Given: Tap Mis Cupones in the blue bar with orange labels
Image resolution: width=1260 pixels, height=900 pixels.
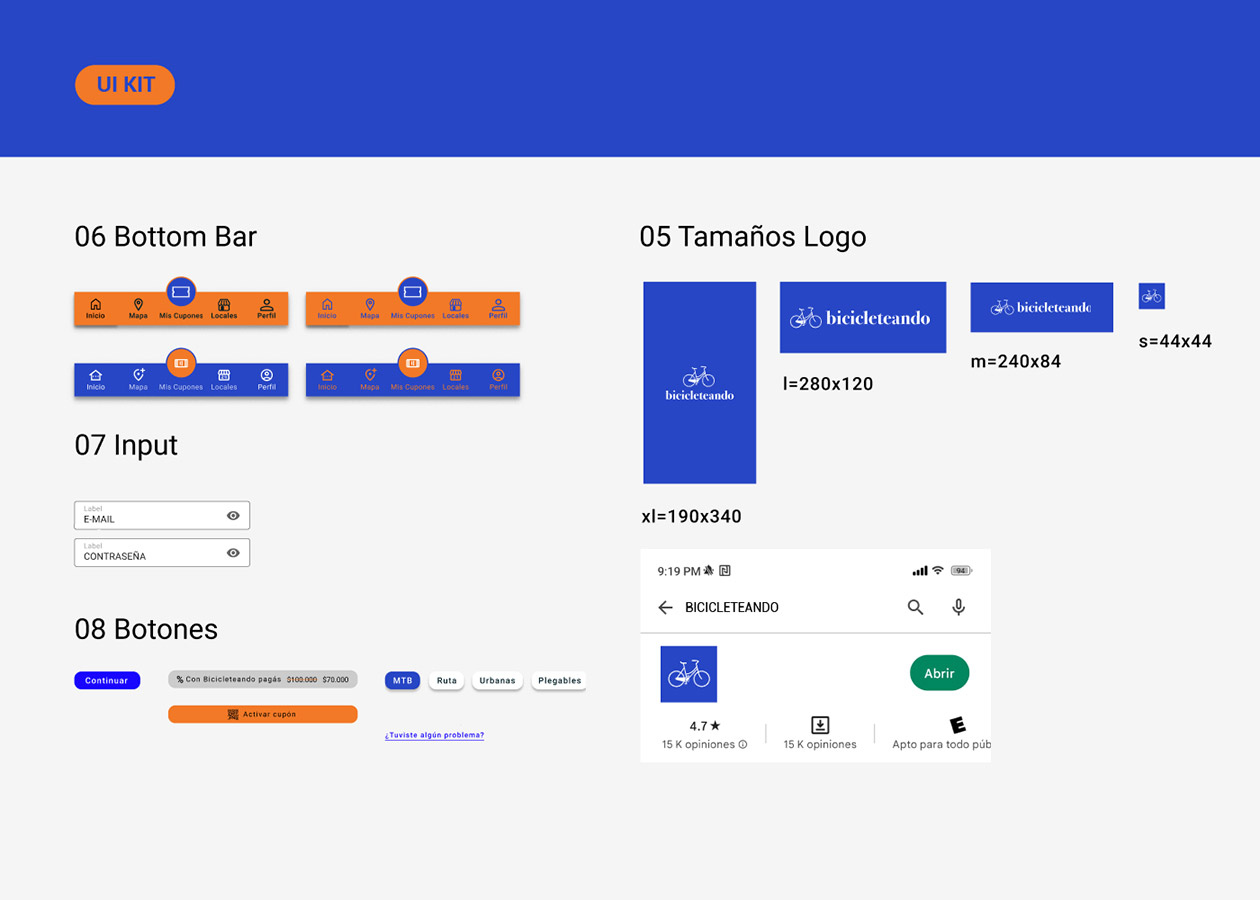Looking at the screenshot, I should point(413,371).
